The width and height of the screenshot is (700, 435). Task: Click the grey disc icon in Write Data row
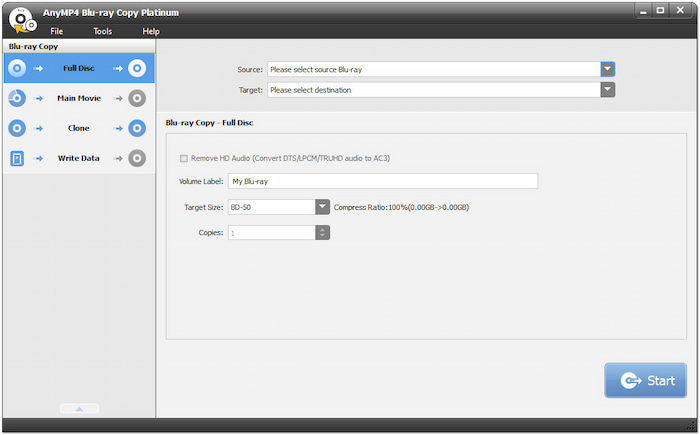coord(137,158)
